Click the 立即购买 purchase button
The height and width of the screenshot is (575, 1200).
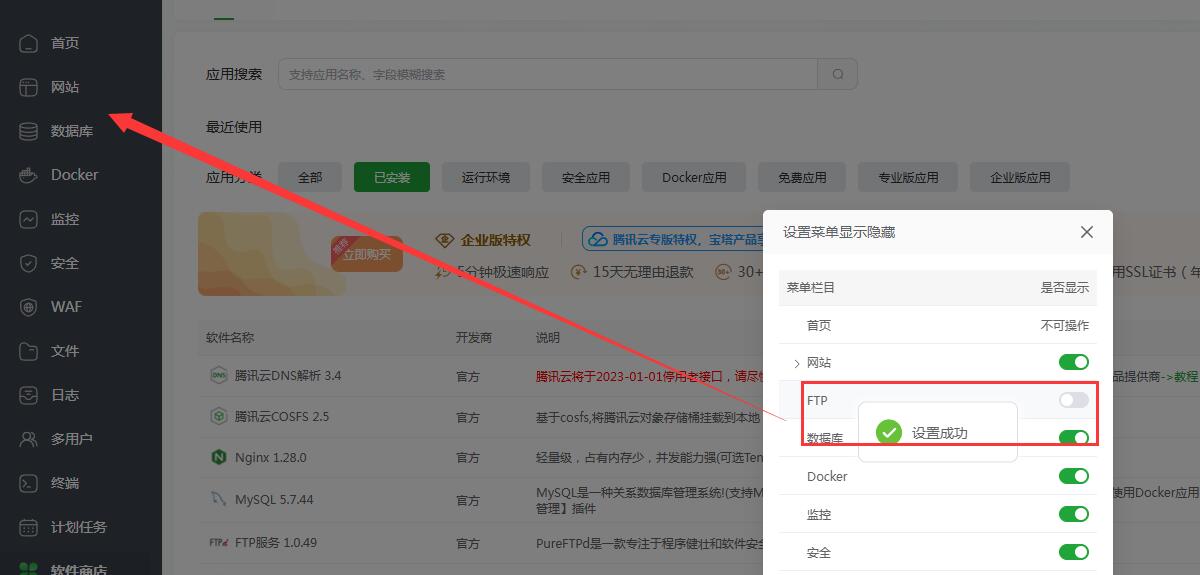click(x=367, y=255)
